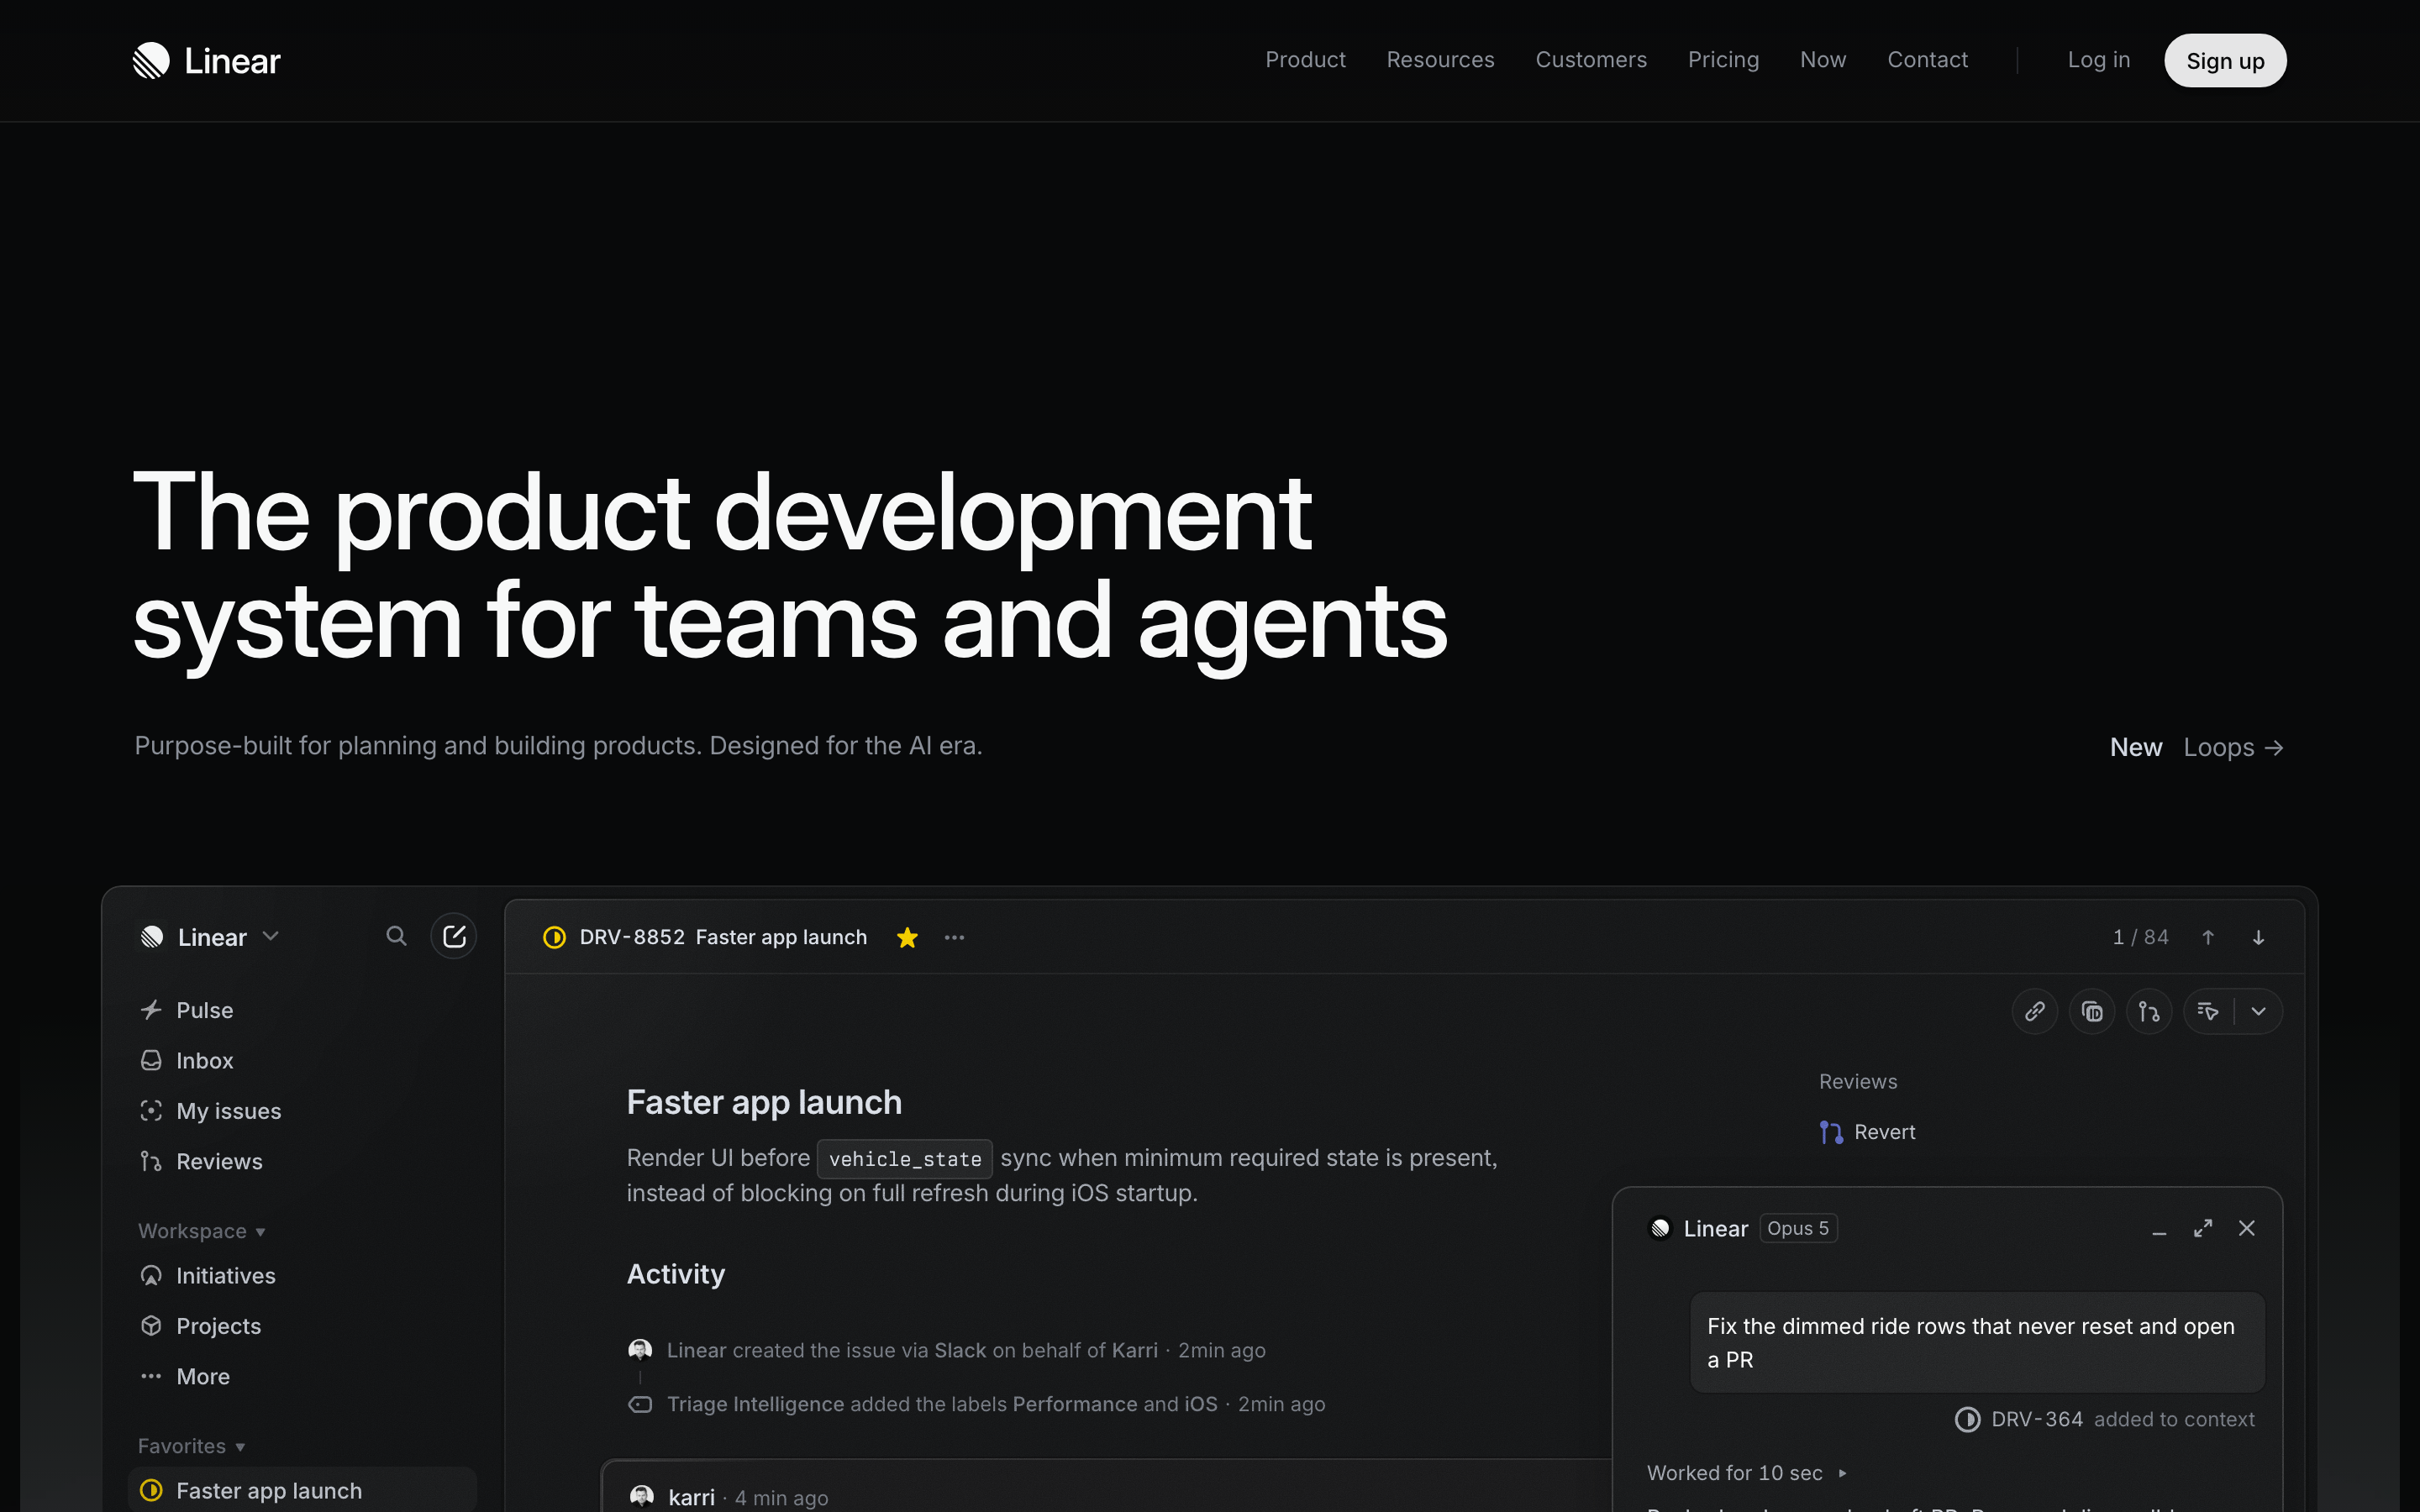Click the compose new issue icon

(454, 936)
